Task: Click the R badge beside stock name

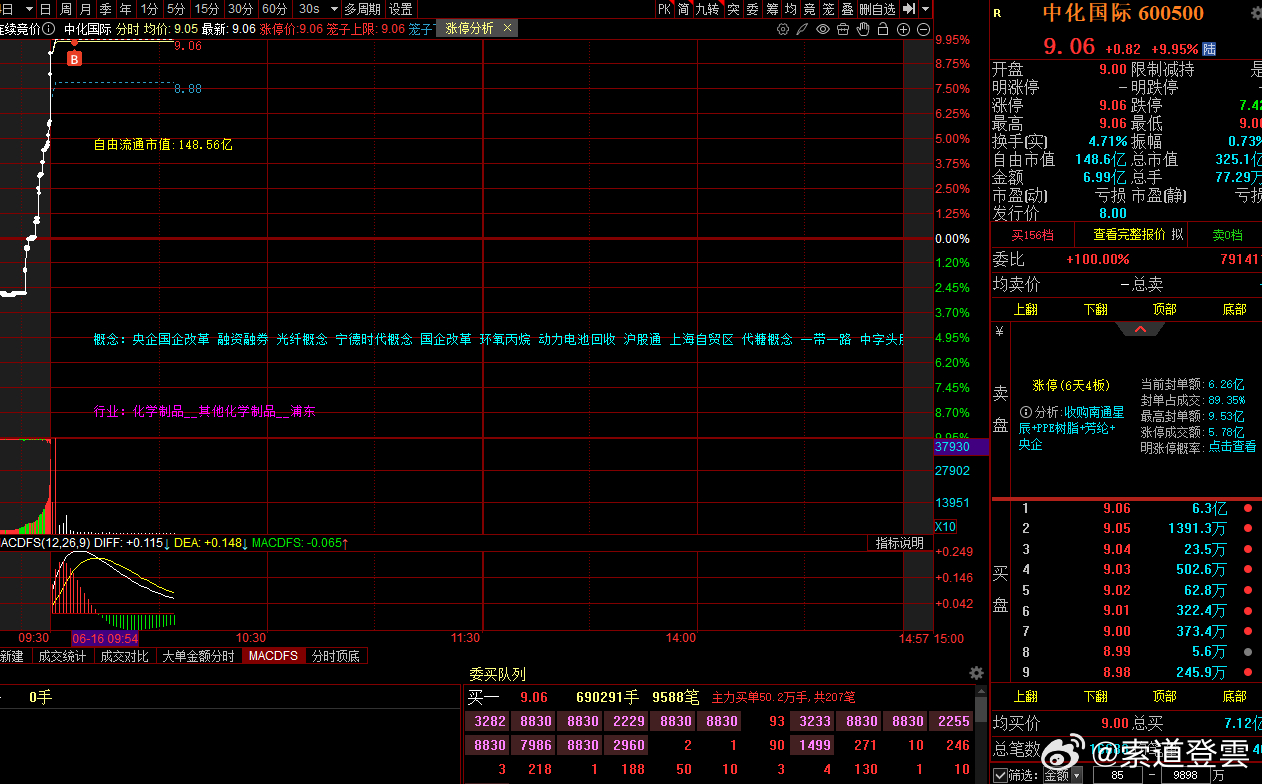Action: pyautogui.click(x=997, y=13)
